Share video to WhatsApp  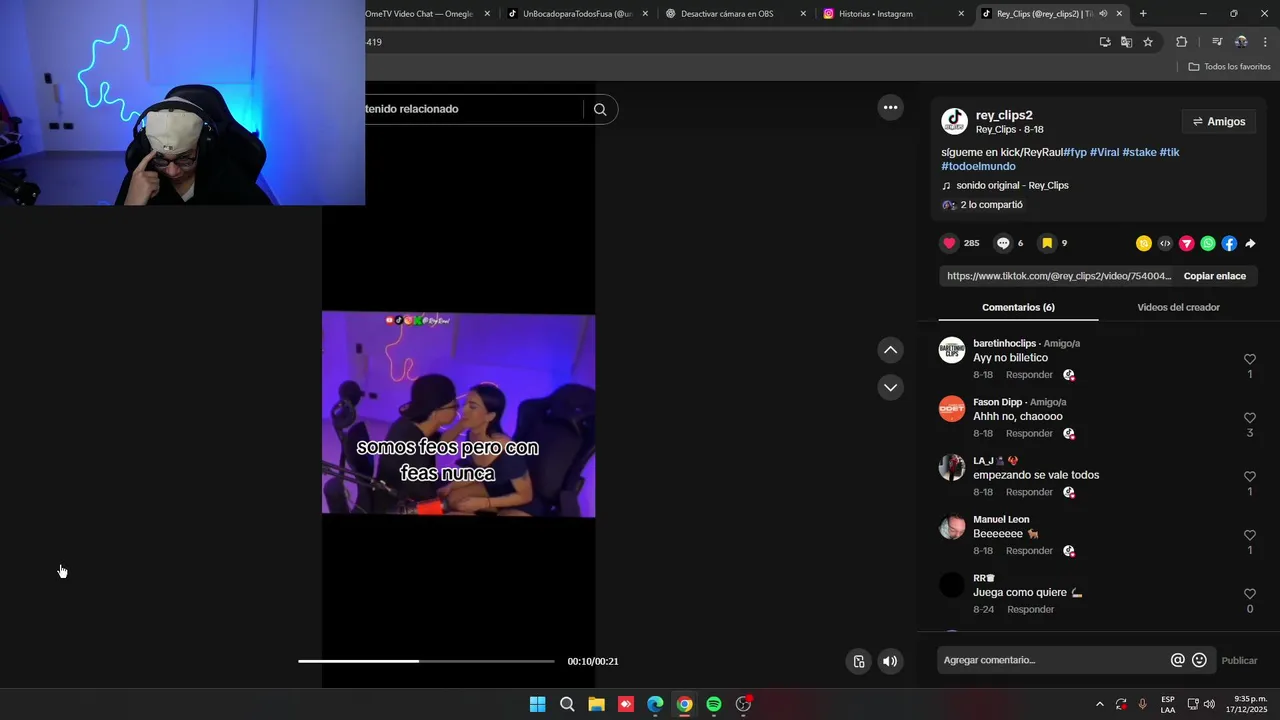pyautogui.click(x=1208, y=243)
